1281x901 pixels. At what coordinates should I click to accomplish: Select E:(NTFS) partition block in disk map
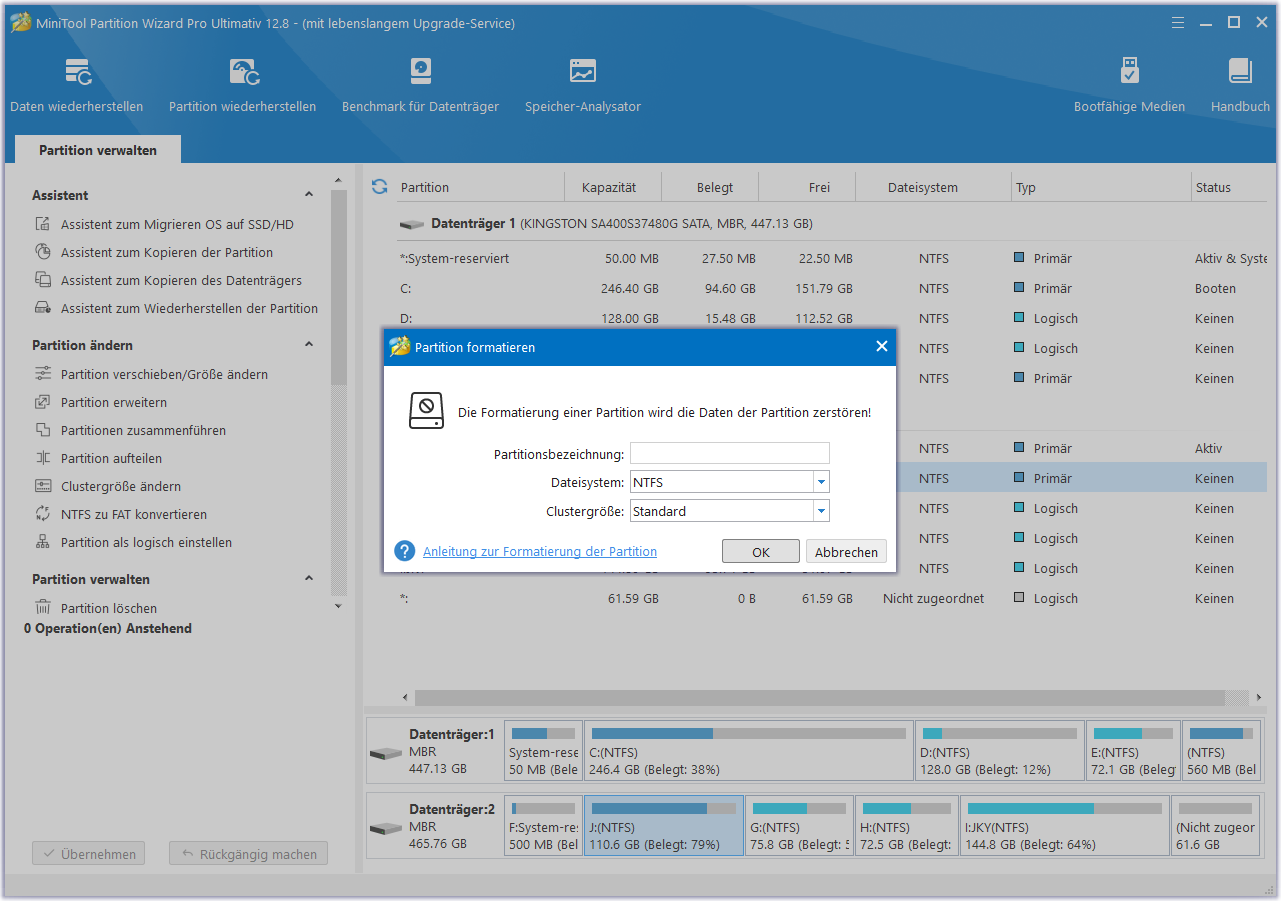[x=1133, y=751]
